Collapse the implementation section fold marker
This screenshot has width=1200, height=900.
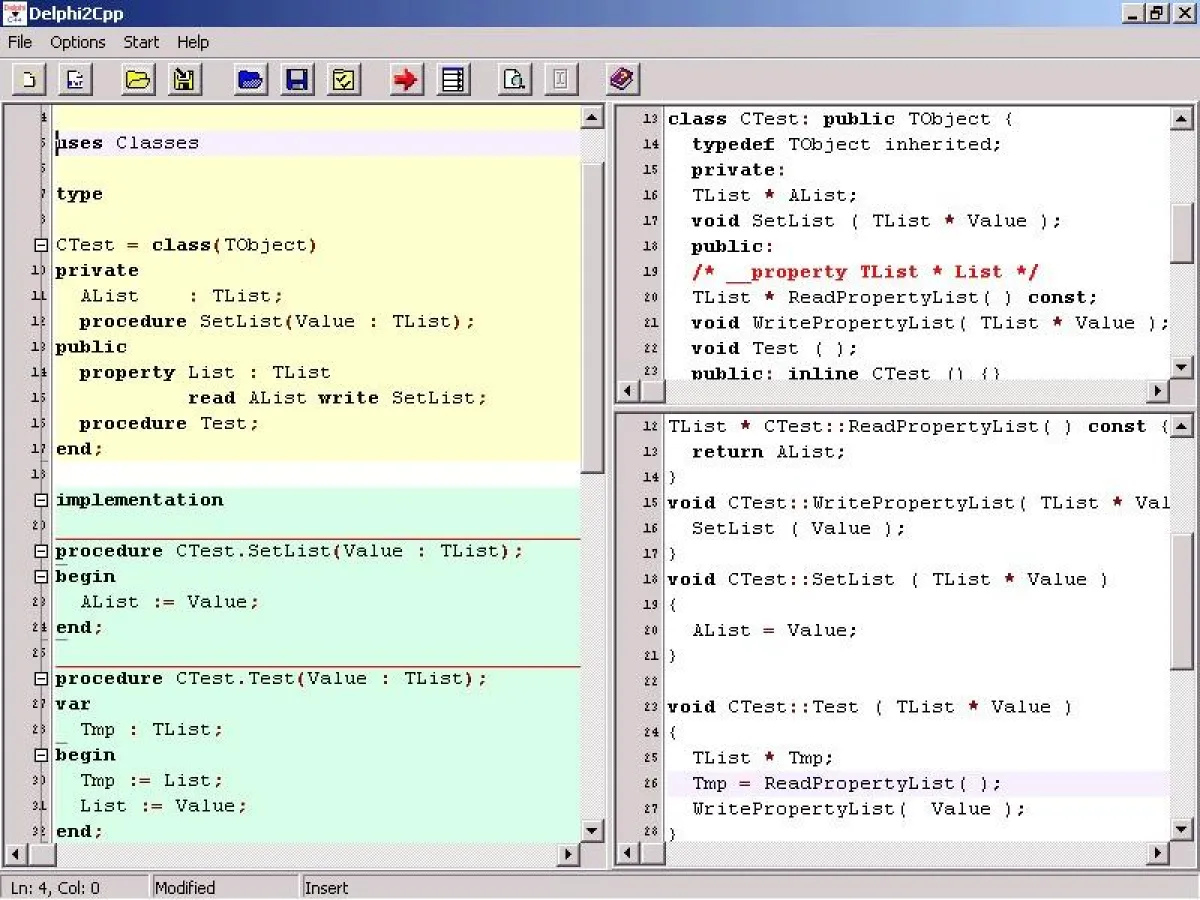point(41,500)
